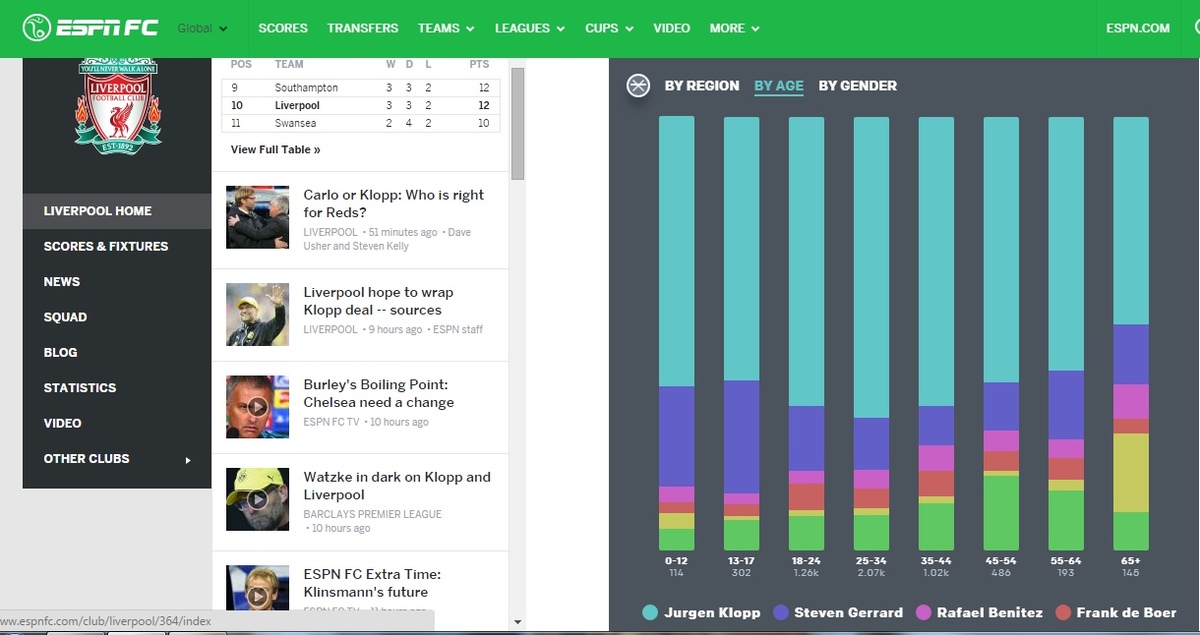
Task: Click the 55-64 age group bar
Action: pos(1066,333)
